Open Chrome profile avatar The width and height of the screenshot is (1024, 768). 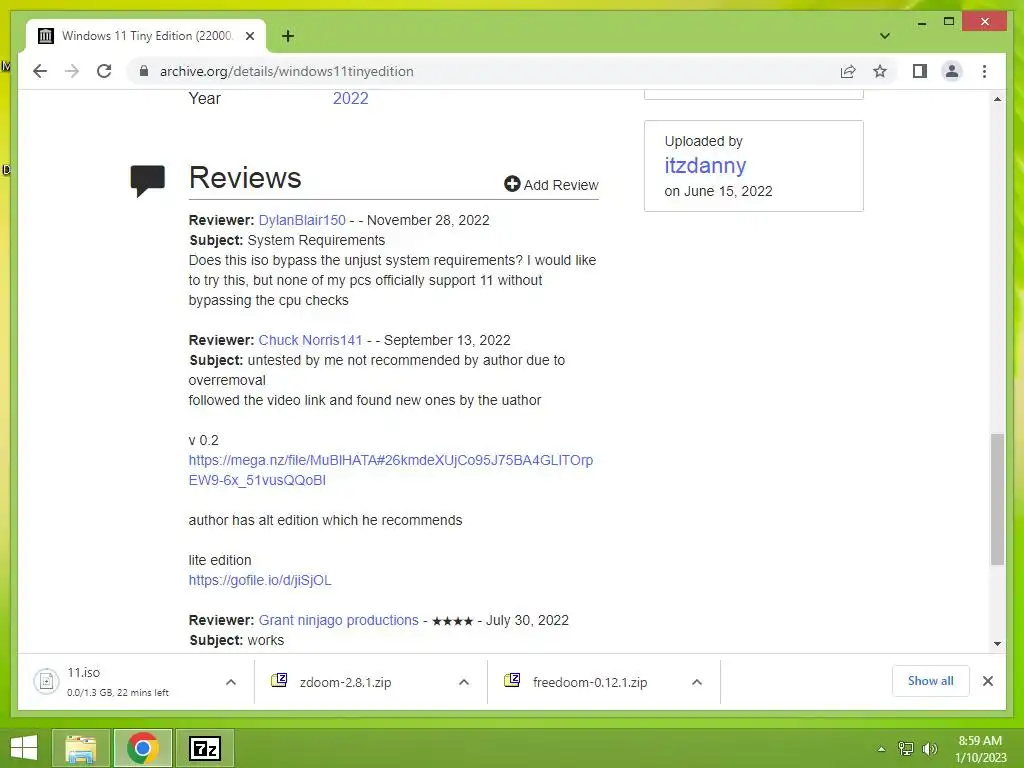click(x=952, y=71)
